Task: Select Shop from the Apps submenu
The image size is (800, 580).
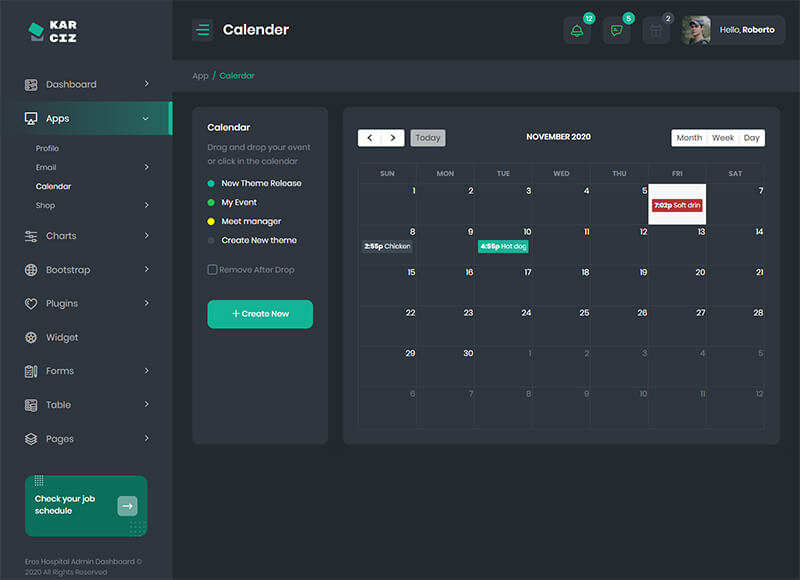Action: (x=45, y=205)
